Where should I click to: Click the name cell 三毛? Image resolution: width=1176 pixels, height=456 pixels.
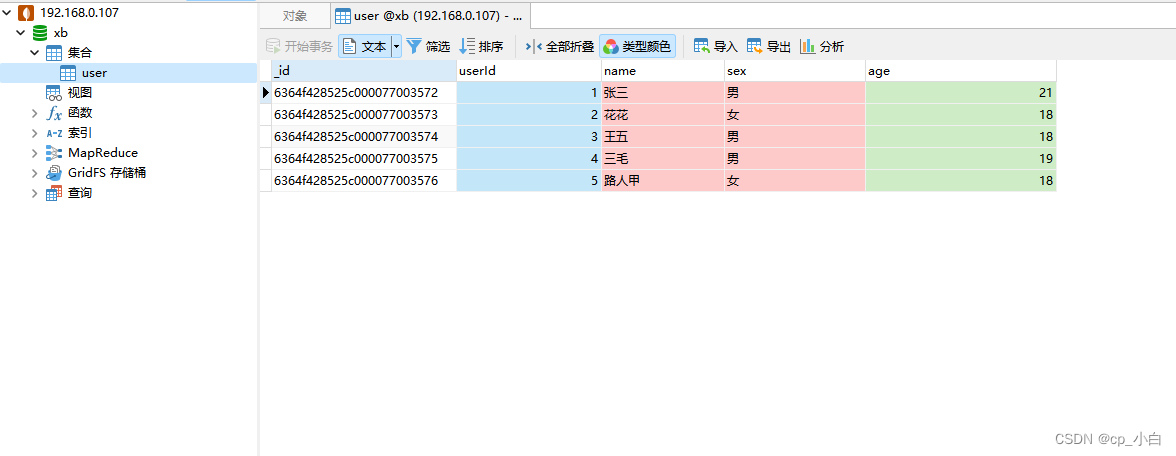pos(663,158)
